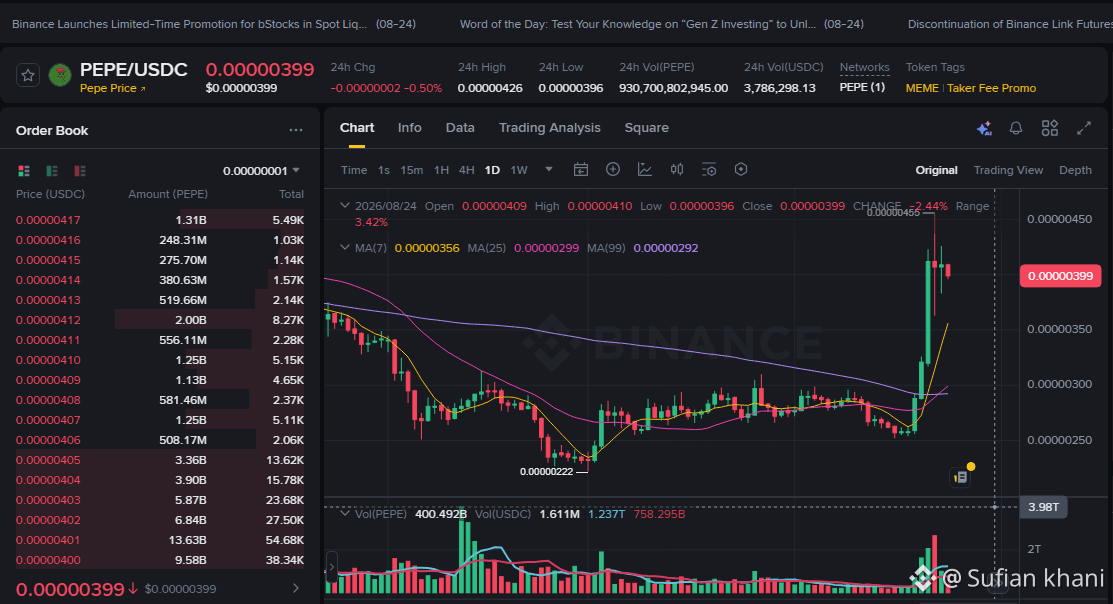Select the 0.00000400 ask price row

pyautogui.click(x=160, y=560)
